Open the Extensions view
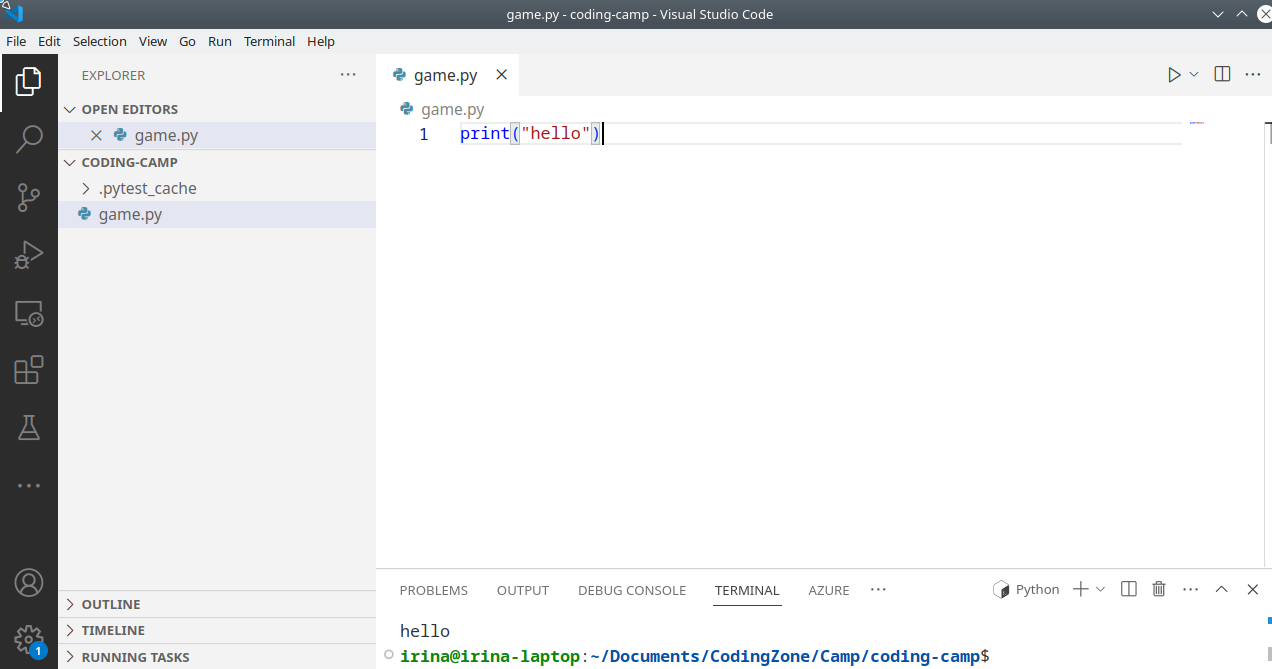Image resolution: width=1272 pixels, height=669 pixels. point(29,371)
